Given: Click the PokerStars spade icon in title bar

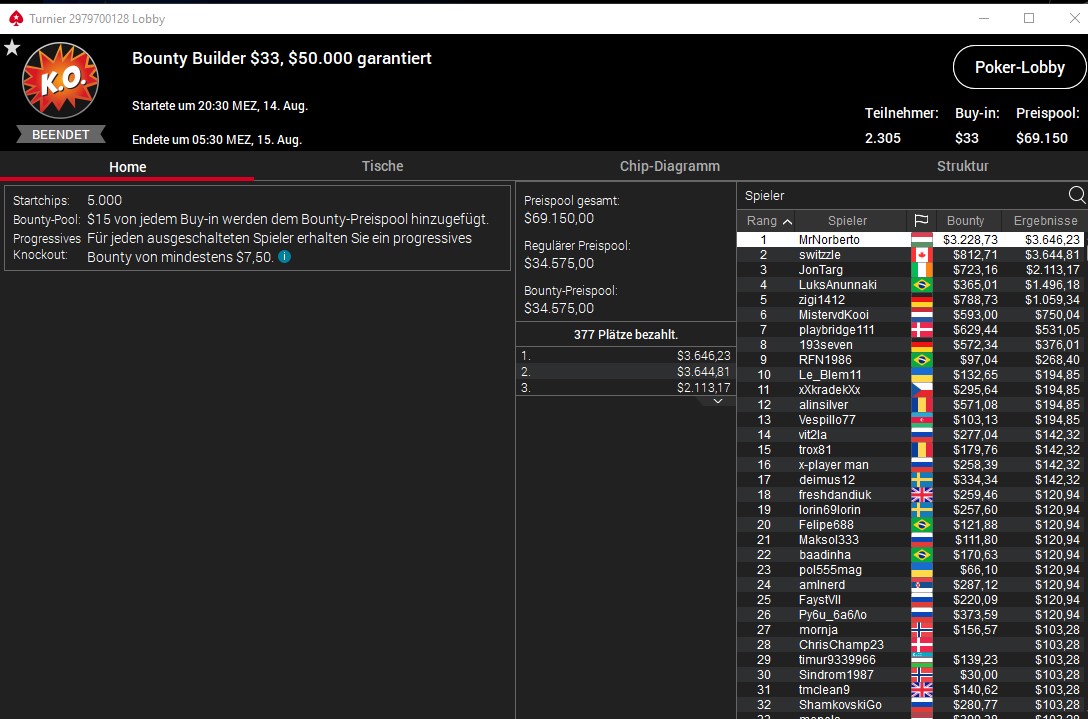Looking at the screenshot, I should [15, 19].
